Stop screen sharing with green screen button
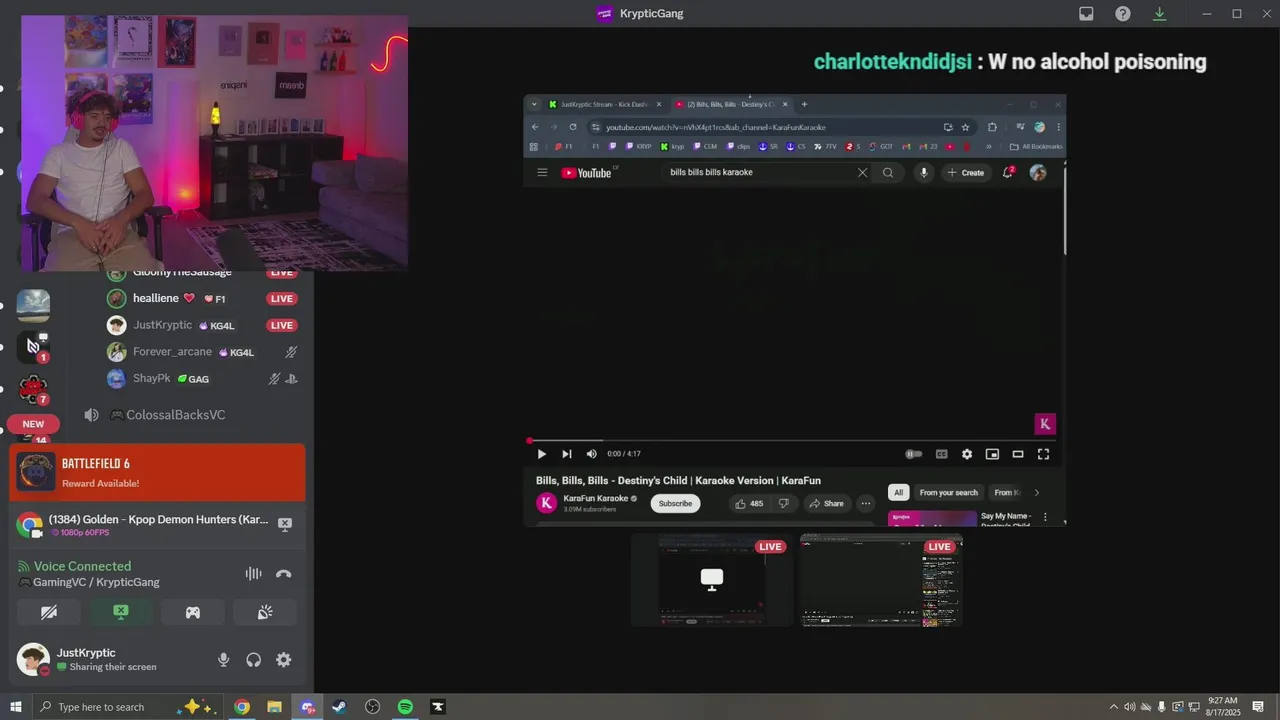The height and width of the screenshot is (720, 1280). coord(121,612)
